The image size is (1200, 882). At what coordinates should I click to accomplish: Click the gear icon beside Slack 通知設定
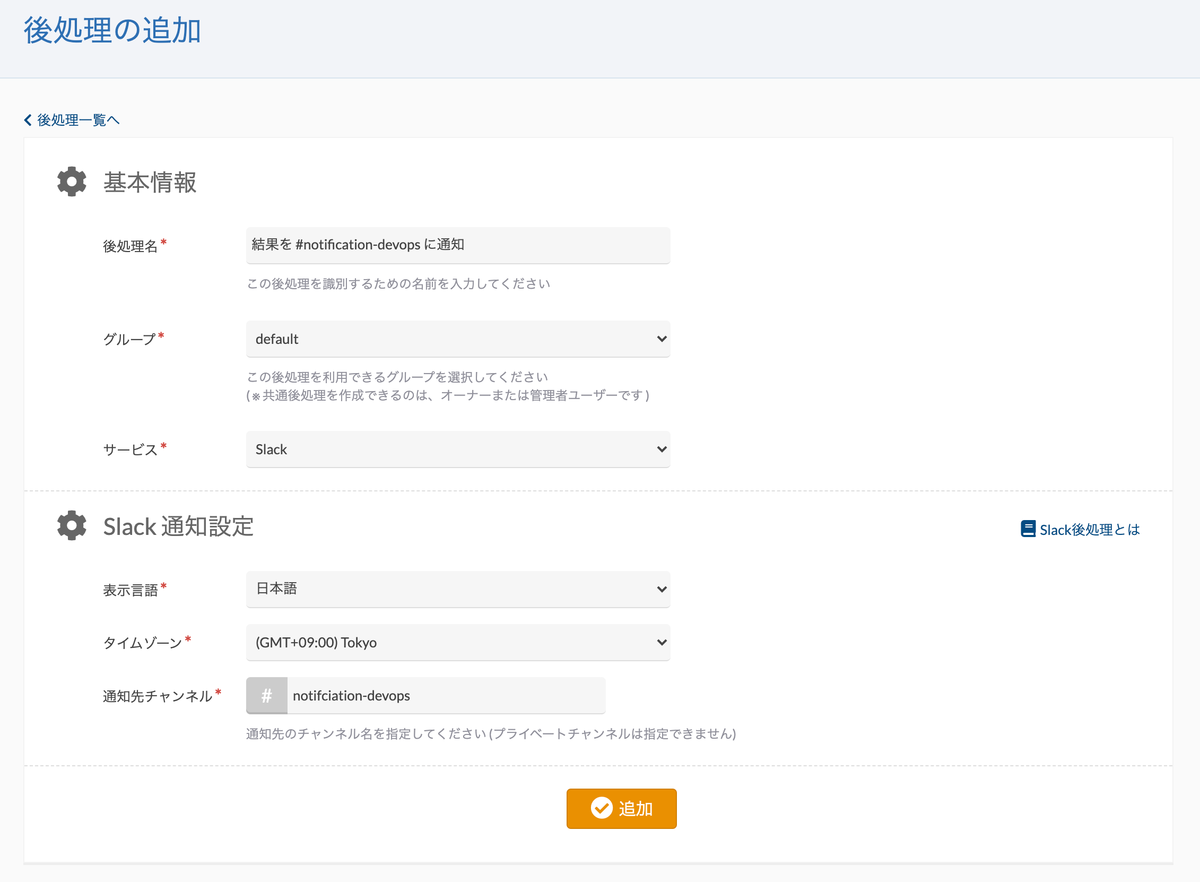click(x=71, y=524)
